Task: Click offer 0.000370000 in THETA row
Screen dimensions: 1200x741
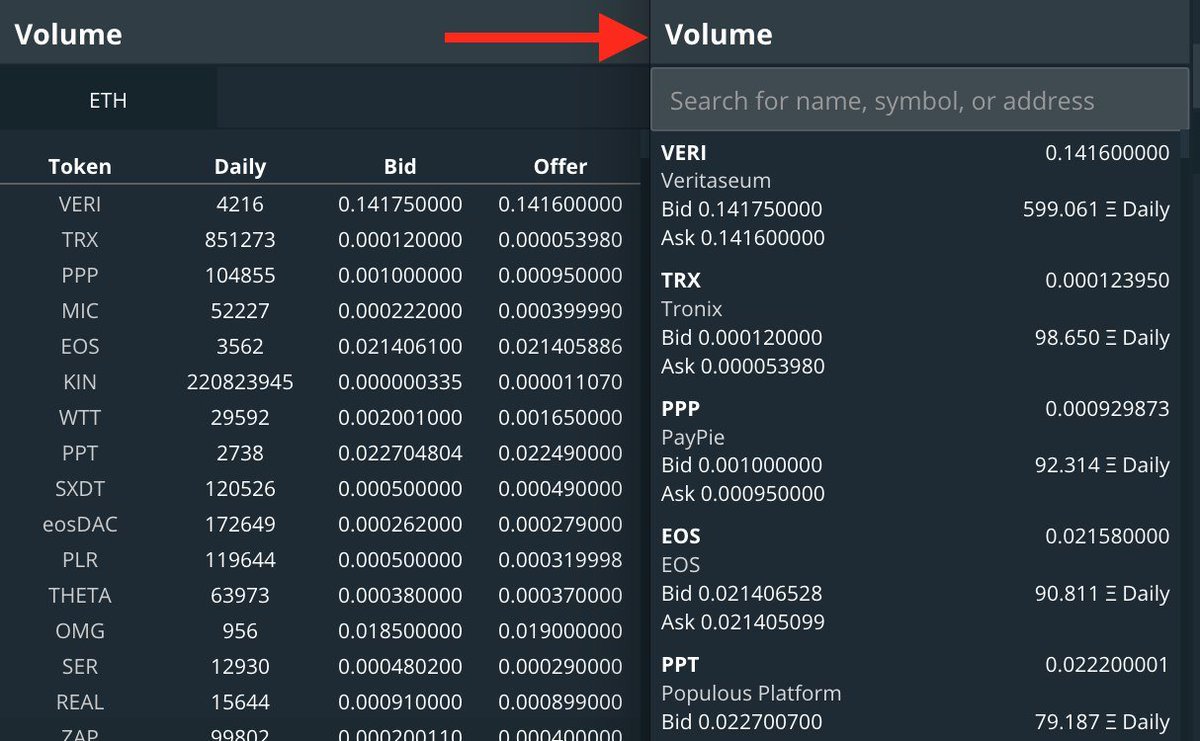Action: click(x=560, y=596)
